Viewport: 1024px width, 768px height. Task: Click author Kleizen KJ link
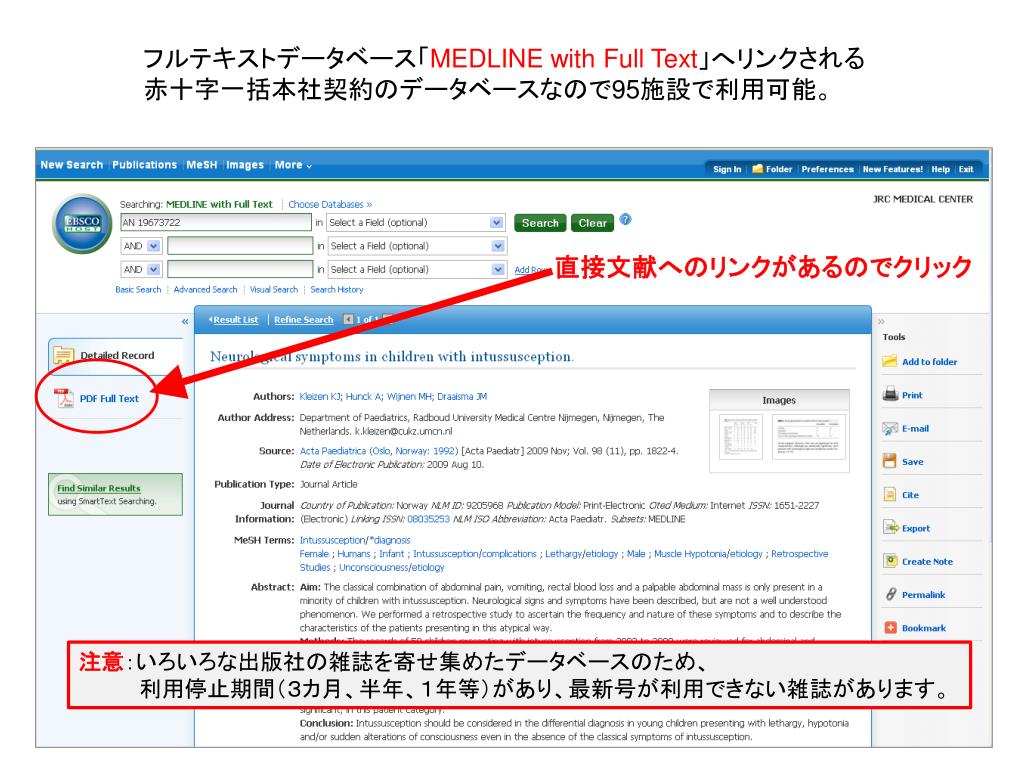coord(320,396)
